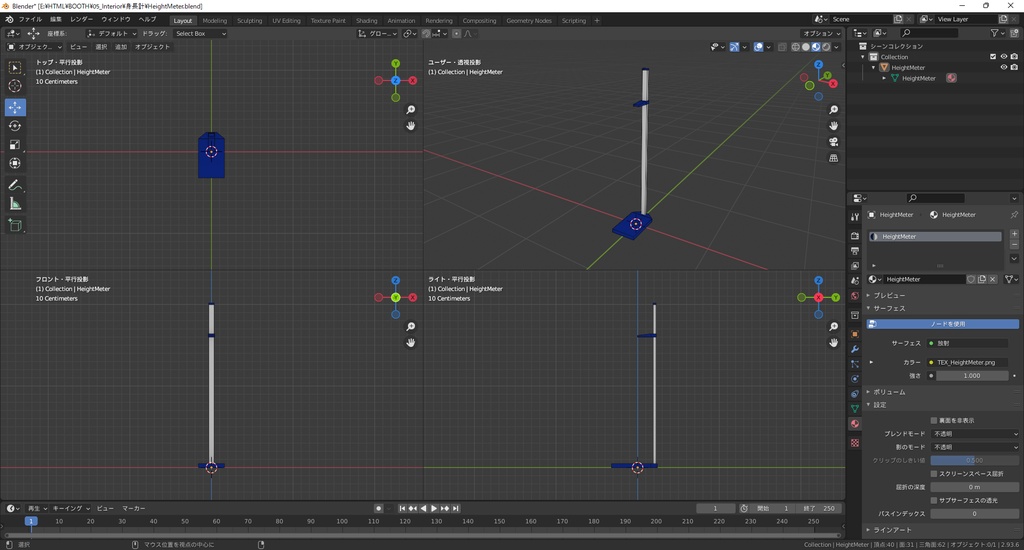Open the Modifier properties wrench tab
This screenshot has height=550, width=1024.
854,349
